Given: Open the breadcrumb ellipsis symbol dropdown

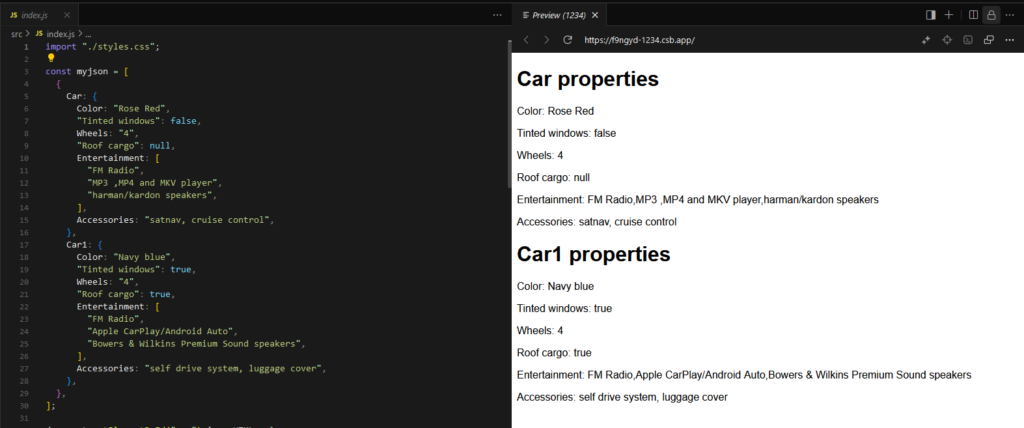Looking at the screenshot, I should tap(88, 33).
